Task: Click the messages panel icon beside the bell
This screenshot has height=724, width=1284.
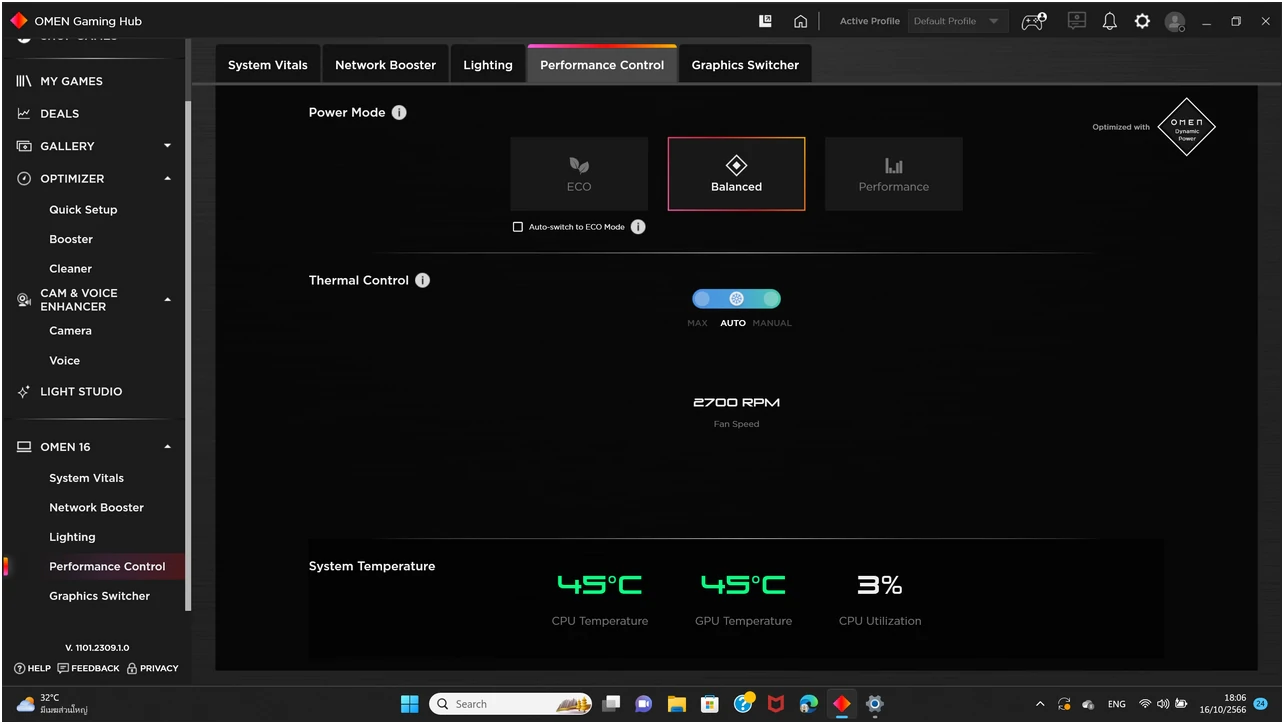Action: (1077, 21)
